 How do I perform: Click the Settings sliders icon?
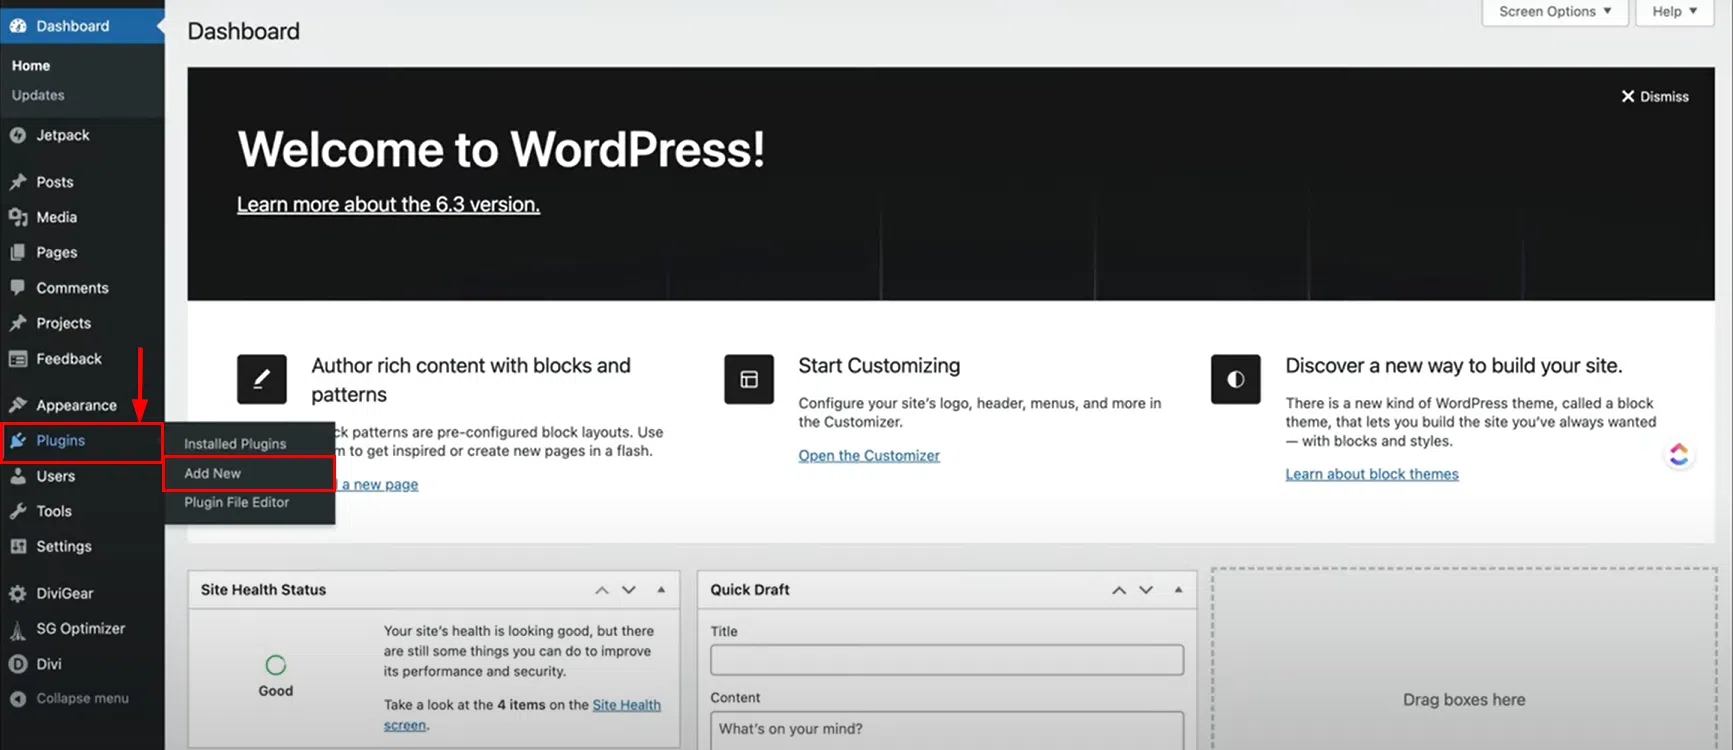18,546
